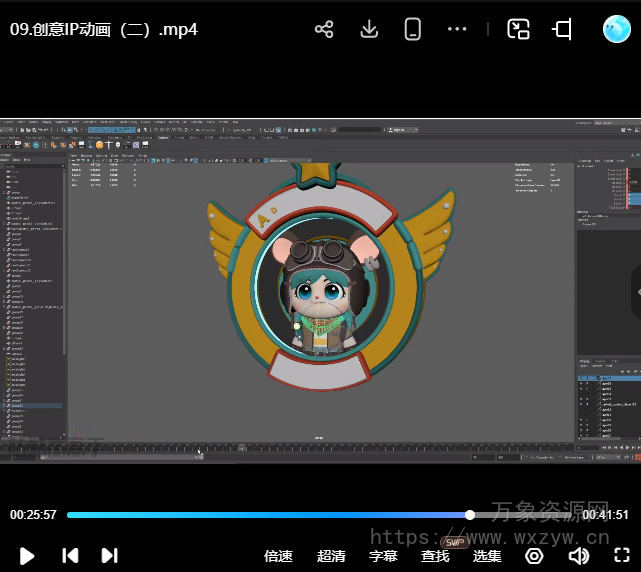Toggle fullscreen mode
641x572 pixels.
click(621, 555)
